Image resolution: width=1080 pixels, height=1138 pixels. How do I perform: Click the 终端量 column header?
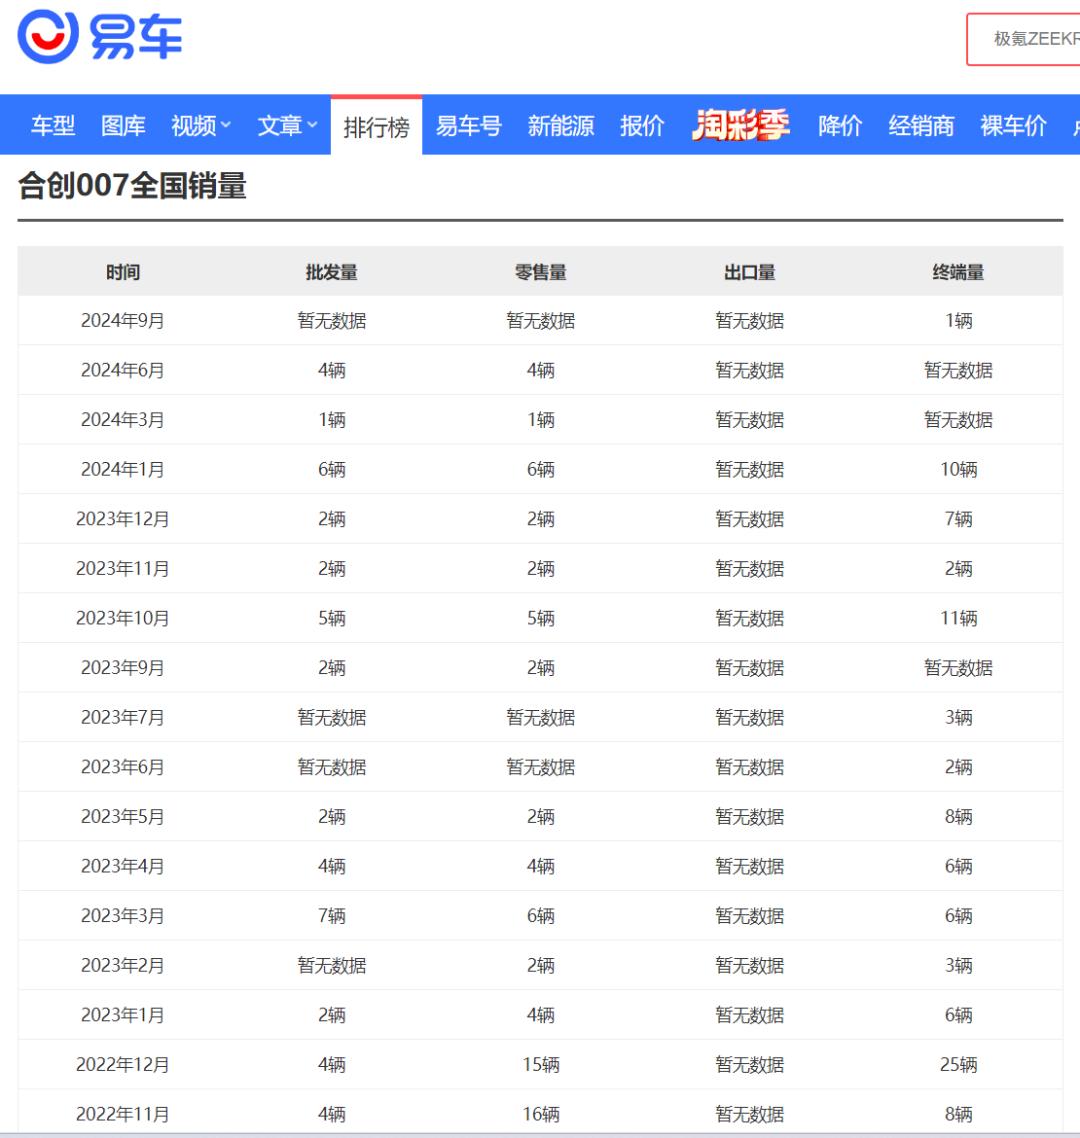[959, 272]
